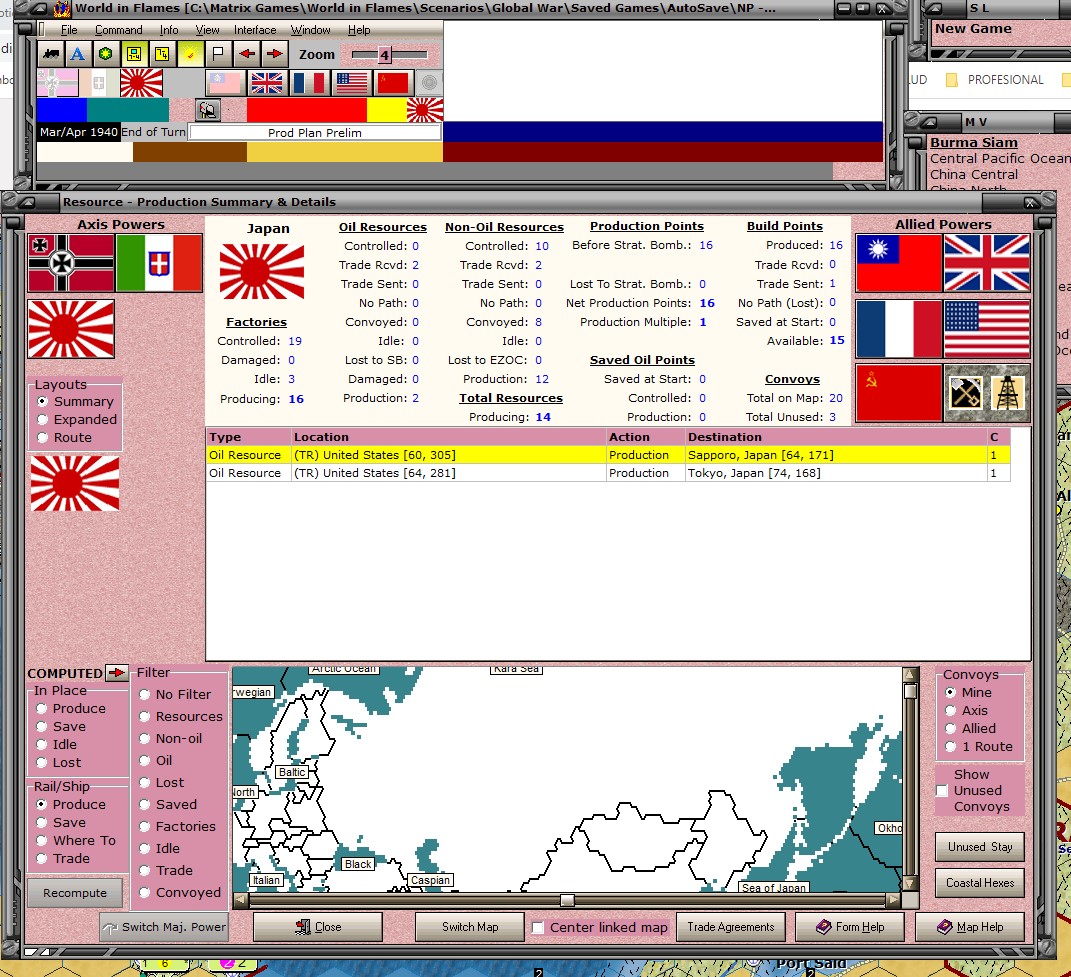This screenshot has height=977, width=1071.
Task: Open the Info menu
Action: pyautogui.click(x=169, y=30)
